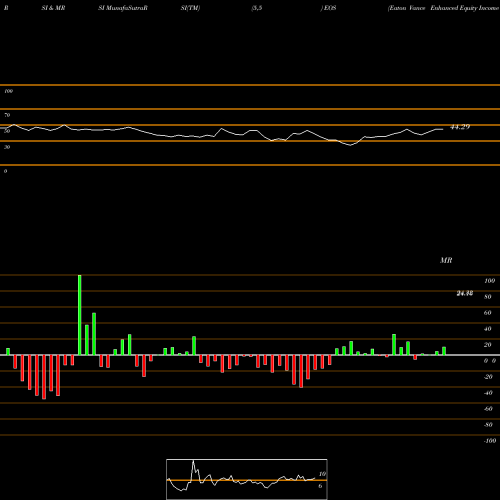The width and height of the screenshot is (500, 500).
Task: Click the -20 label on the MR axis
Action: point(488,377)
